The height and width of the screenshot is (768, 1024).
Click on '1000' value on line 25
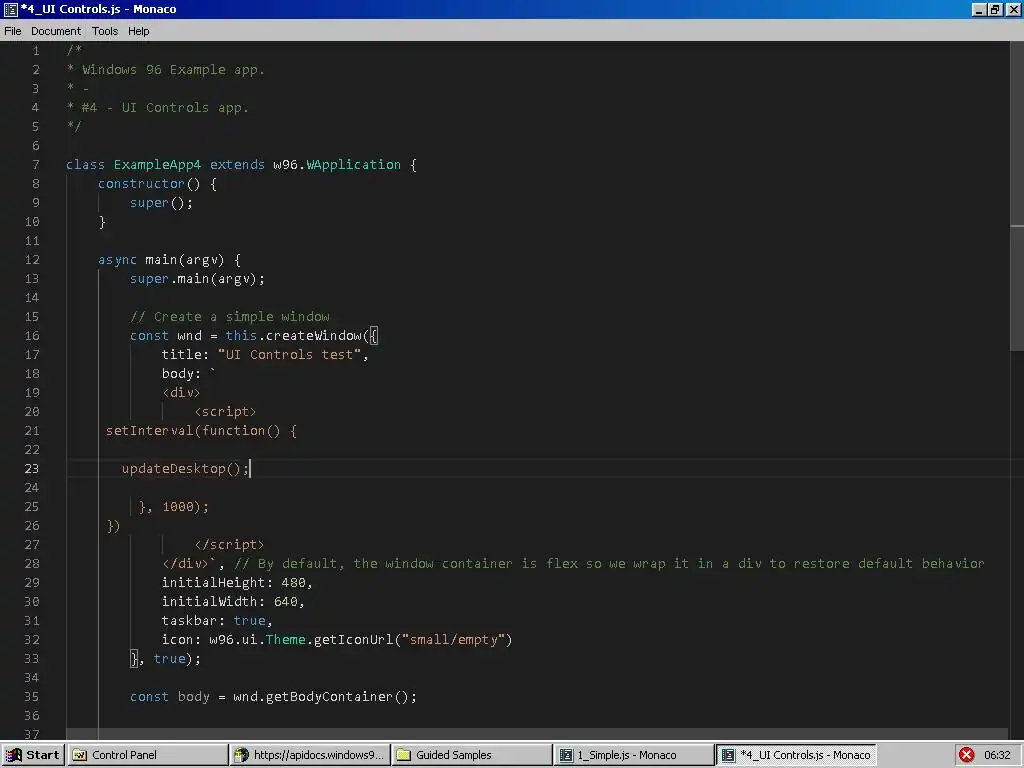point(178,507)
